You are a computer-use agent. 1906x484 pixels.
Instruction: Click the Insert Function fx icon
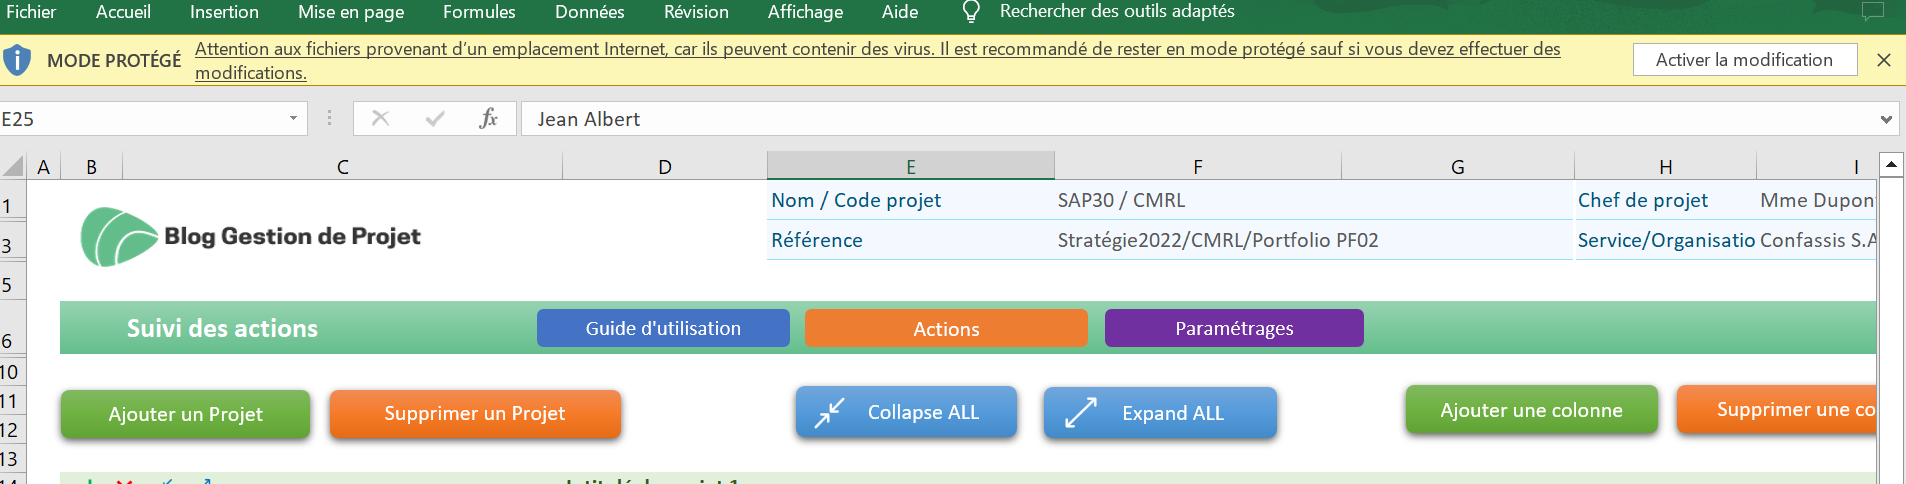click(x=488, y=118)
